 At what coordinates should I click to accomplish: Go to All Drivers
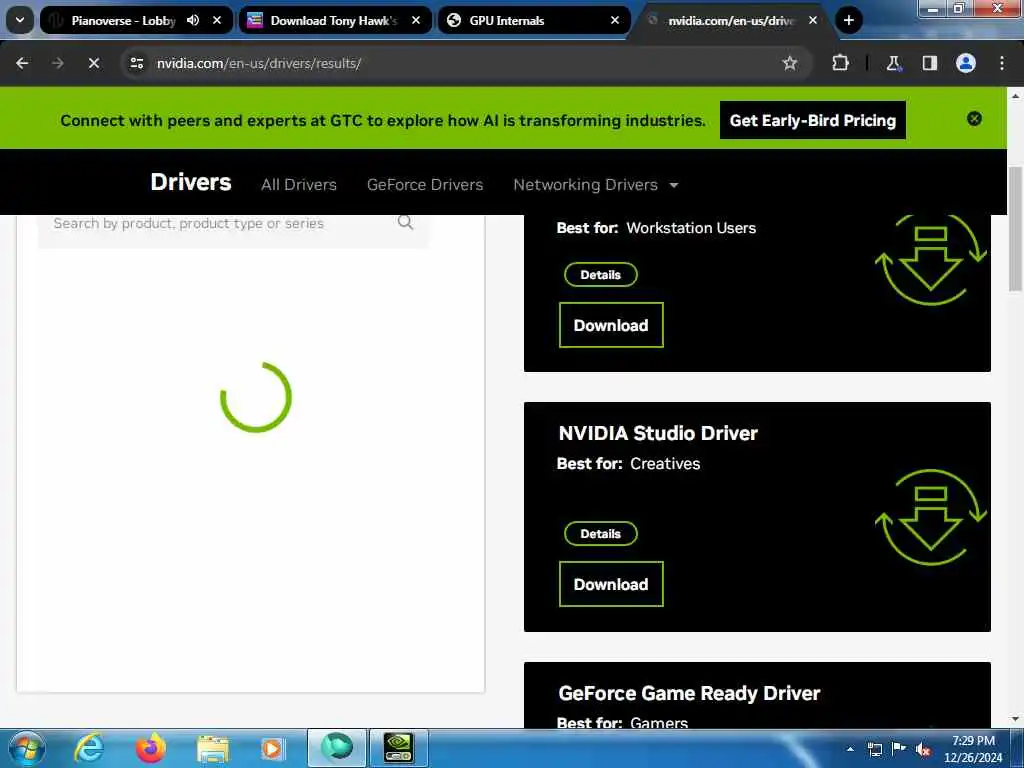coord(299,185)
